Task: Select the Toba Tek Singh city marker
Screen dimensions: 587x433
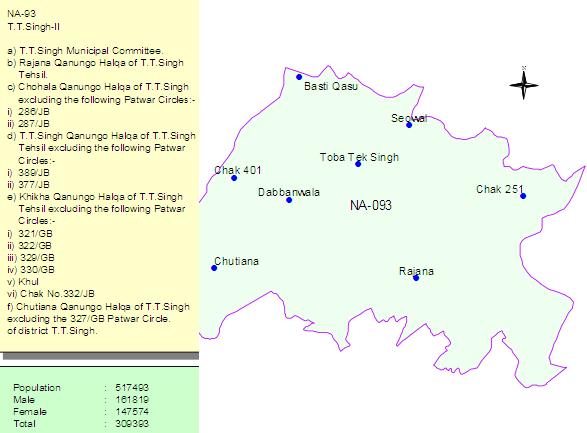Action: (x=358, y=164)
